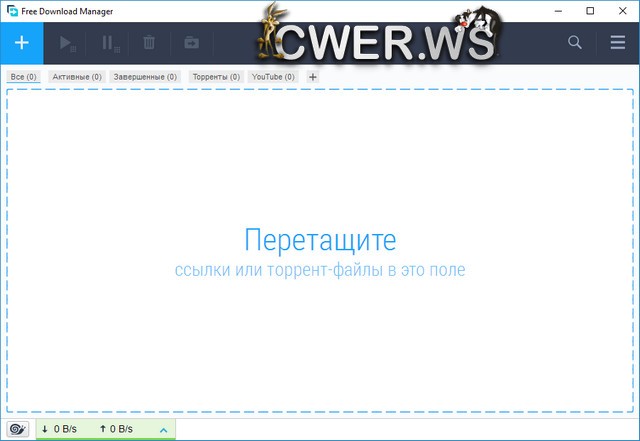Click the trash delete icon
Image resolution: width=640 pixels, height=441 pixels.
point(149,43)
